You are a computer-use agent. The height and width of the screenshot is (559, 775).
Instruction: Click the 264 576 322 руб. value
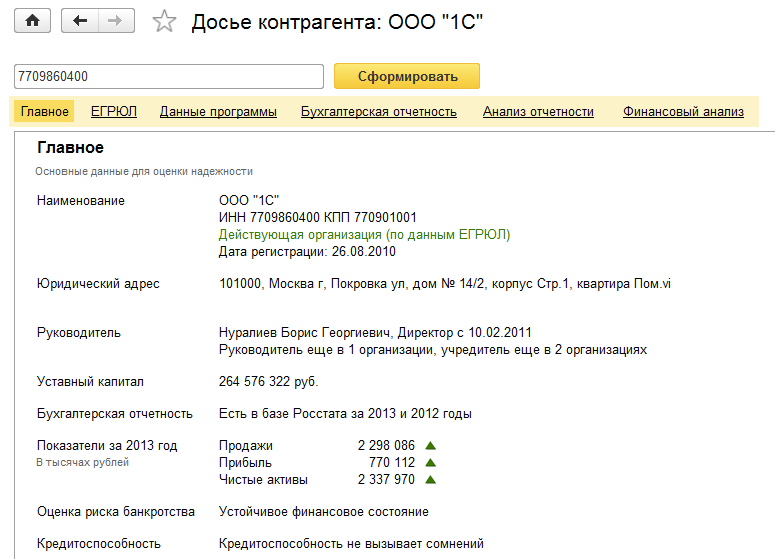coord(268,382)
